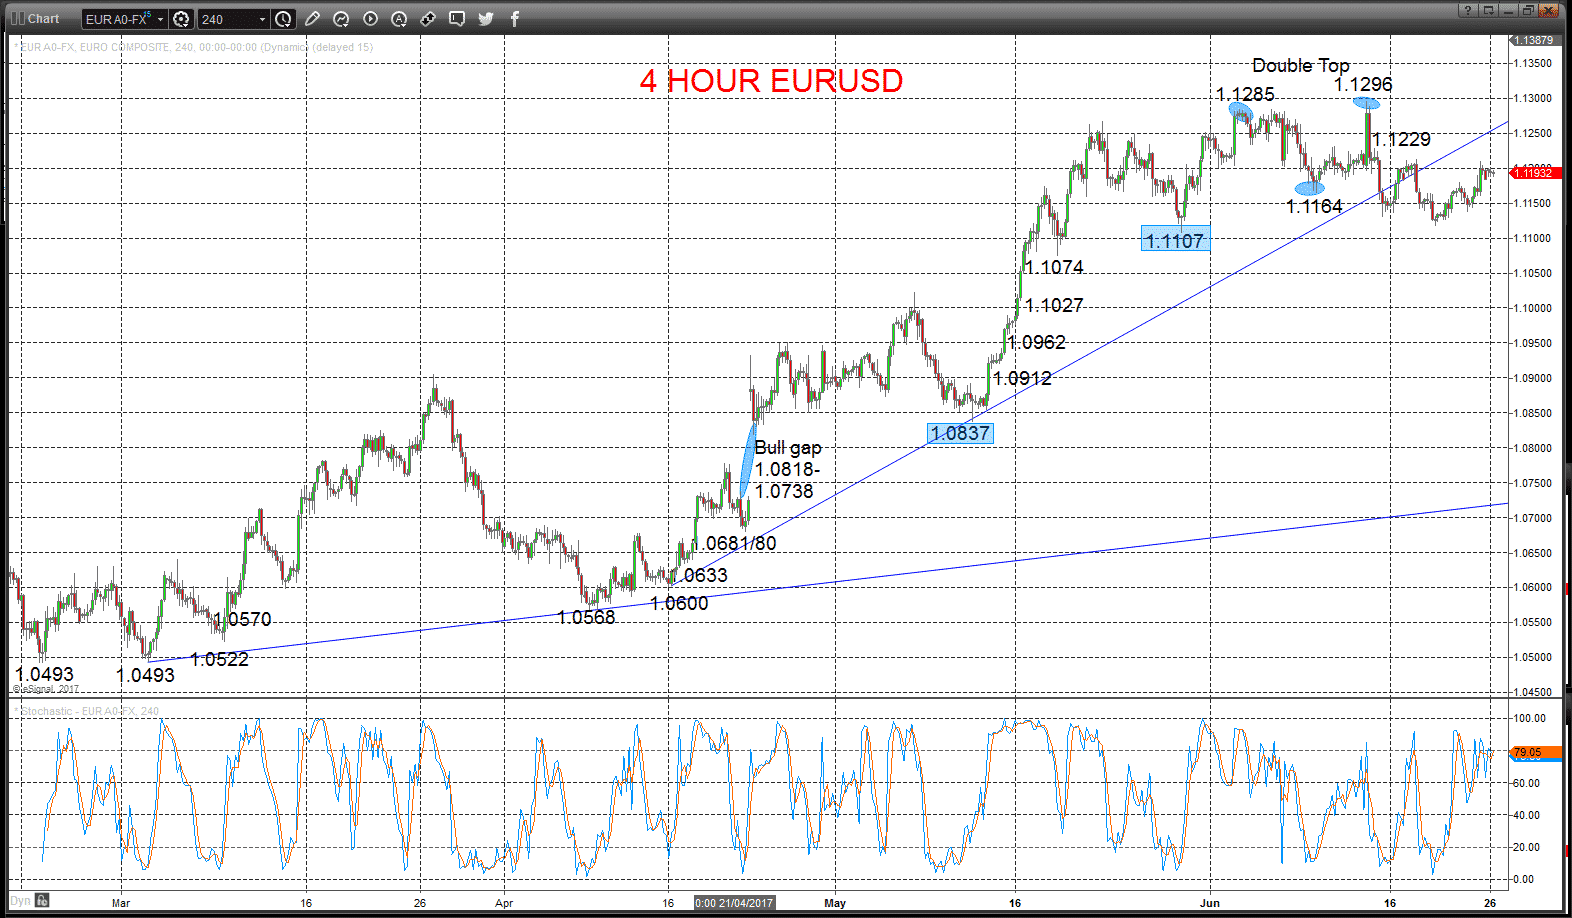Open the chart studies icon
This screenshot has width=1572, height=918.
click(341, 19)
